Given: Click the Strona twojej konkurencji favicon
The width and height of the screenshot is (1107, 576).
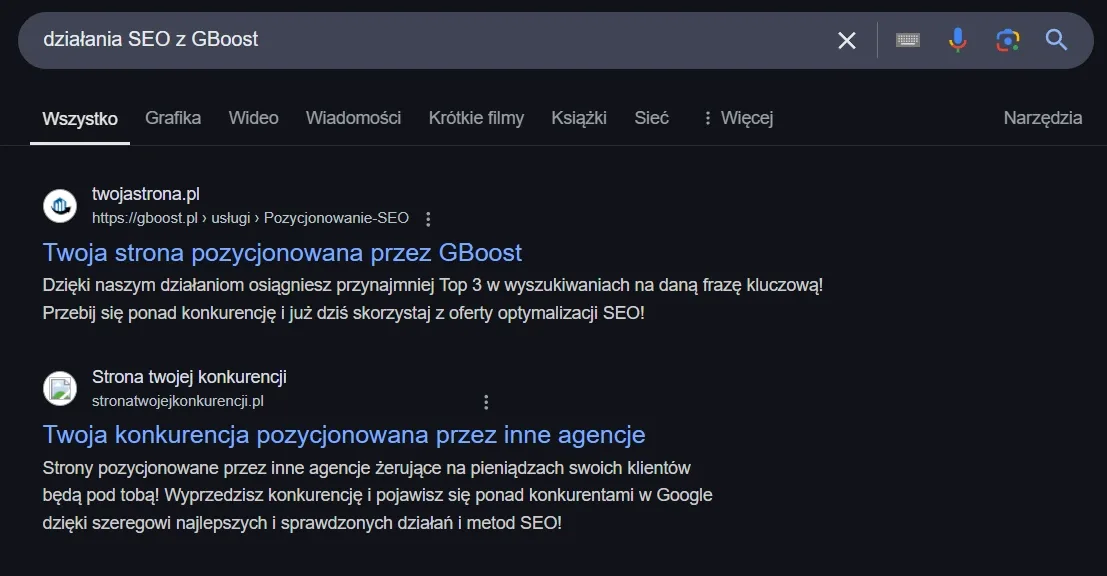Looking at the screenshot, I should coord(60,388).
